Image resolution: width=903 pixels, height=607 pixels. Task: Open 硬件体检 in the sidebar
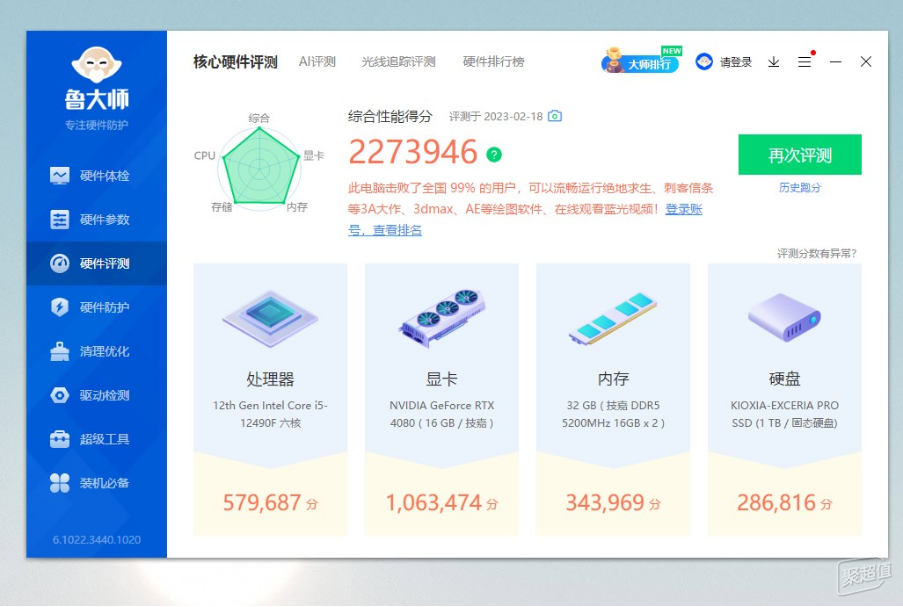coord(96,176)
